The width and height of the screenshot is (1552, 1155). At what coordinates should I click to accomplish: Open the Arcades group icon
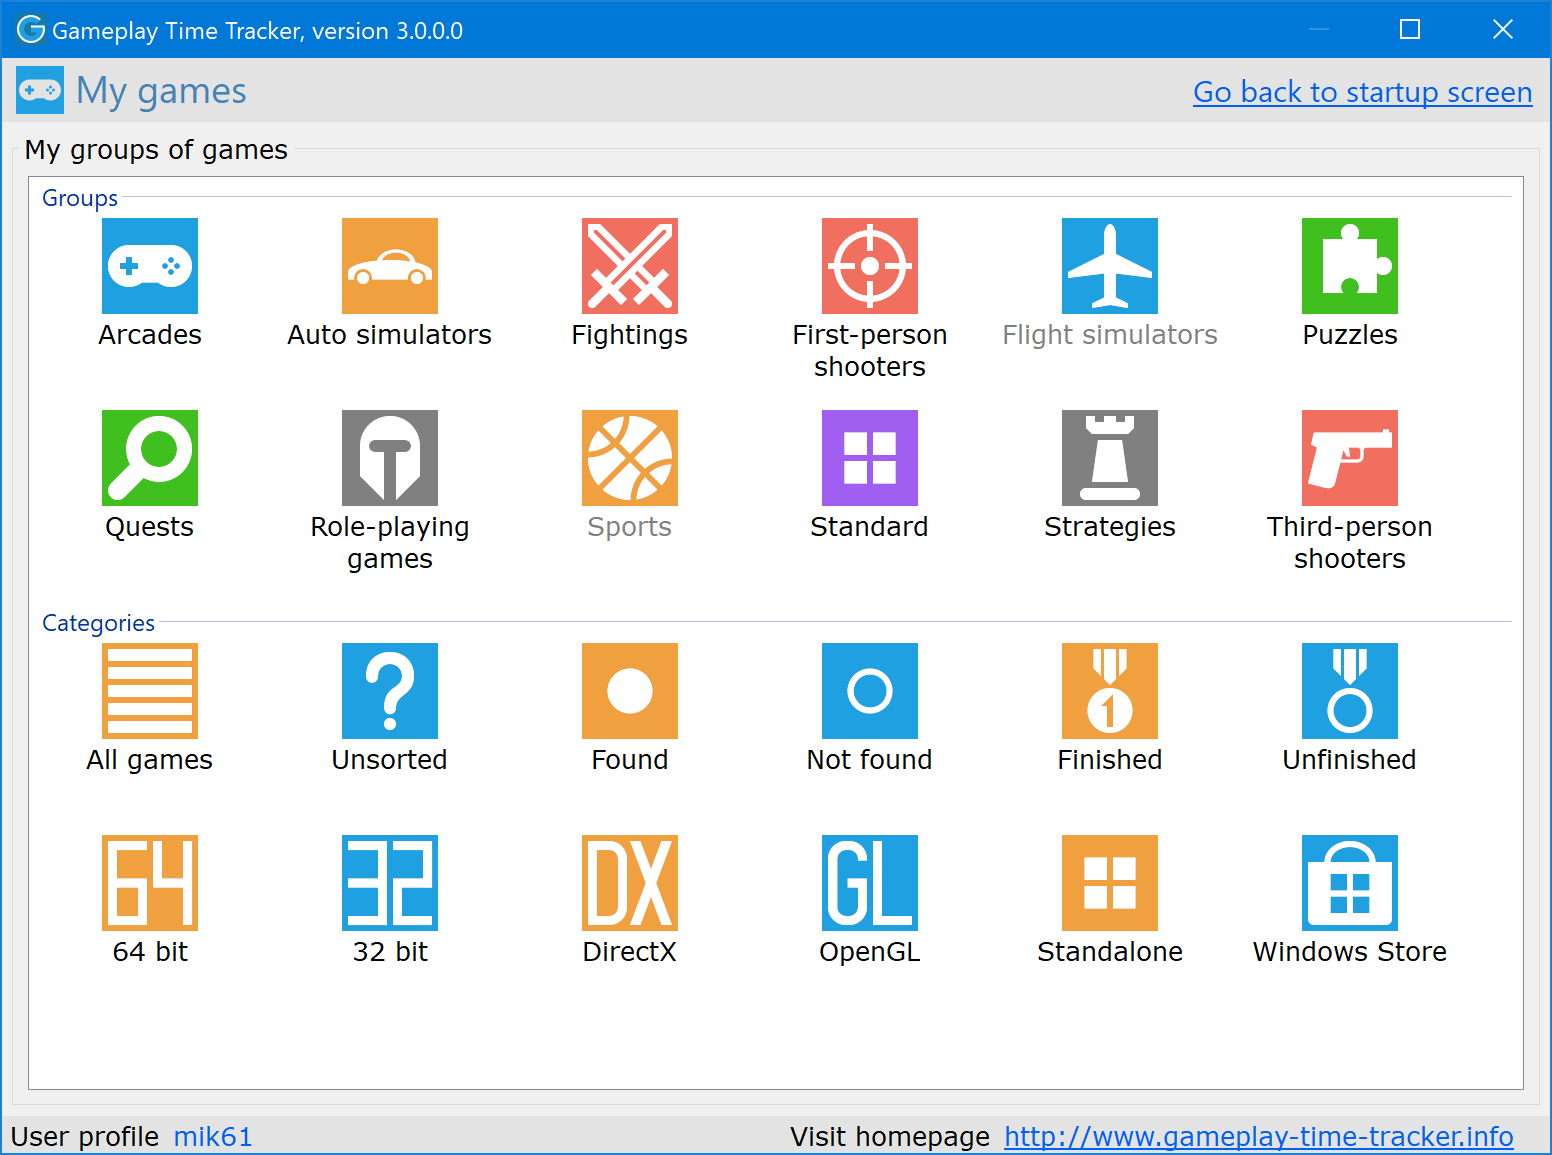pyautogui.click(x=150, y=266)
